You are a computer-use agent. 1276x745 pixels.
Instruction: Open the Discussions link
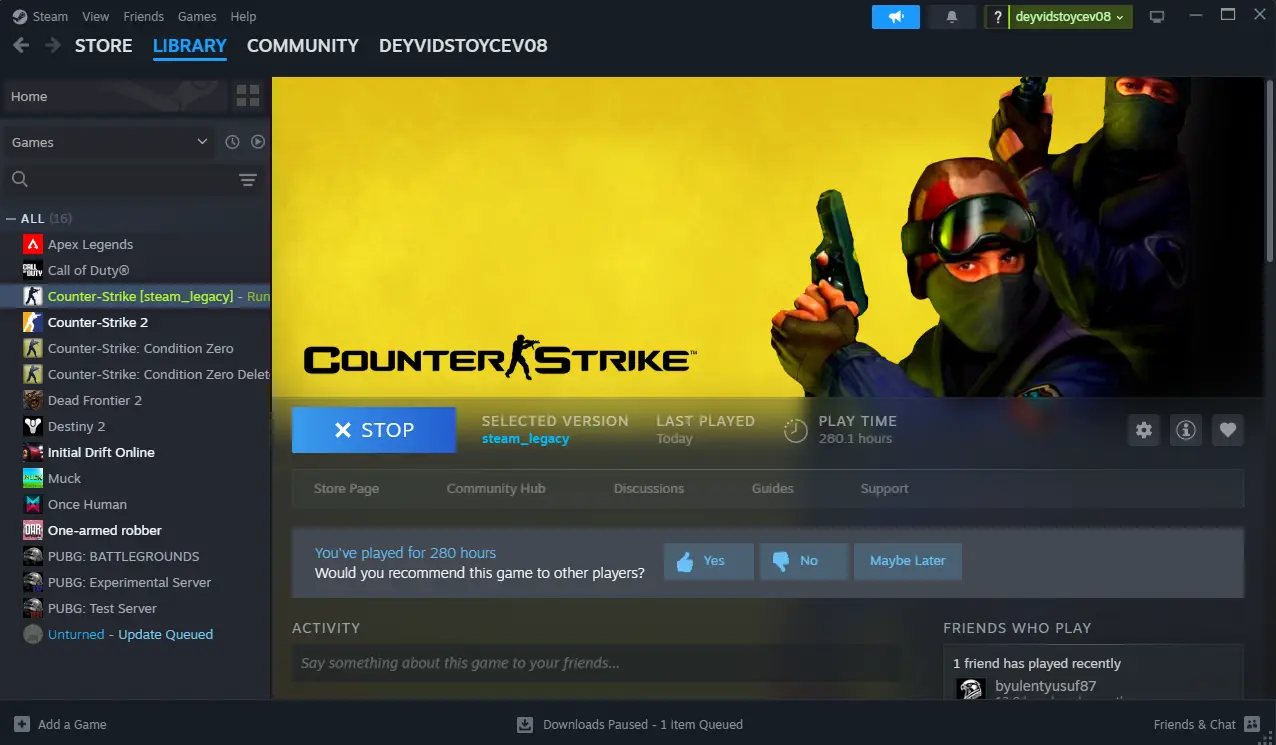coord(649,489)
